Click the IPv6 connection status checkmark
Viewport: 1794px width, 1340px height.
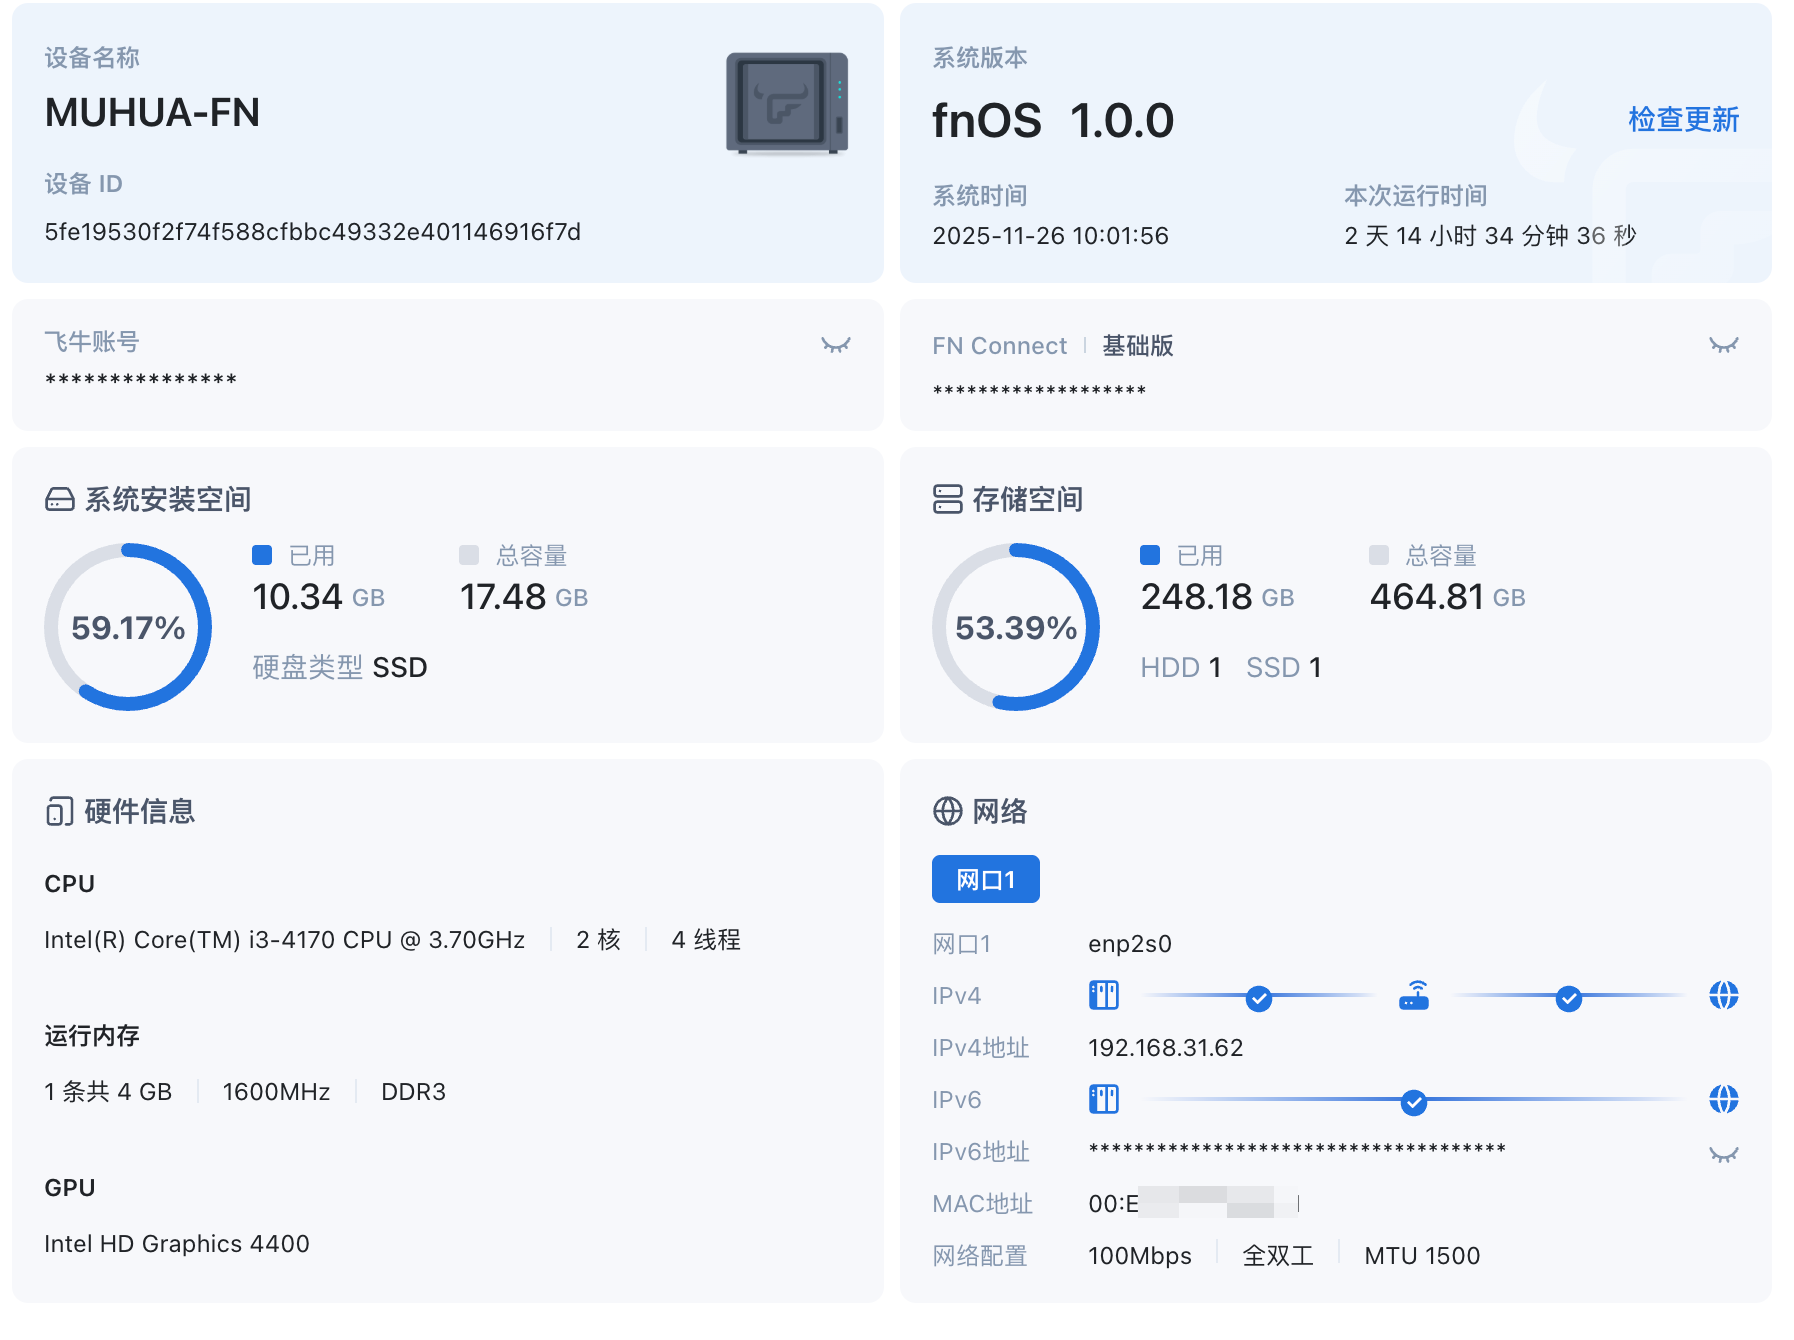pyautogui.click(x=1413, y=1102)
